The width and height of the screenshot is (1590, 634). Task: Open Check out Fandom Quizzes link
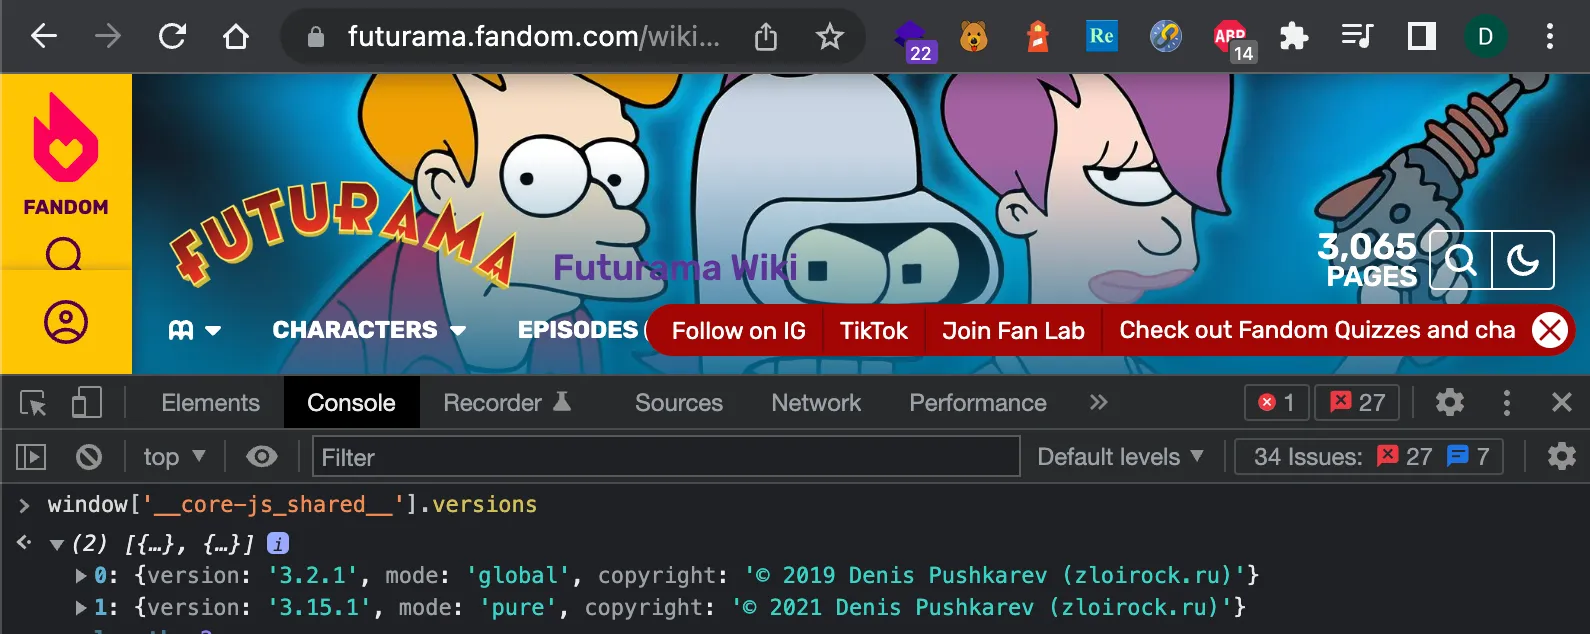(1317, 331)
